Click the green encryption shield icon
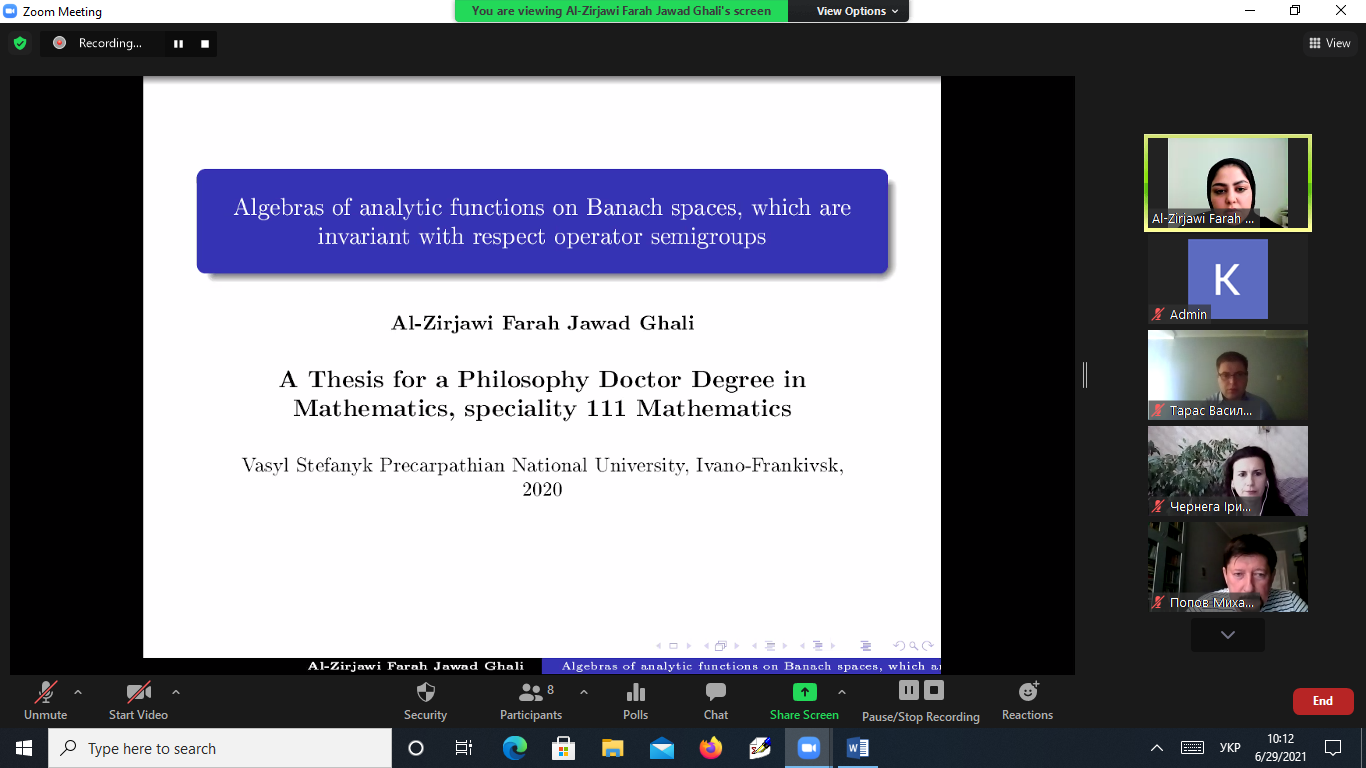Screen dimensions: 1366x768 (x=20, y=43)
